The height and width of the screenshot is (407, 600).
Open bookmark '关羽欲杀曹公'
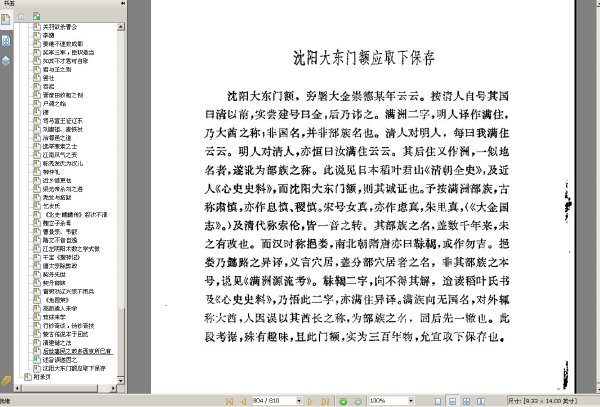coord(60,27)
